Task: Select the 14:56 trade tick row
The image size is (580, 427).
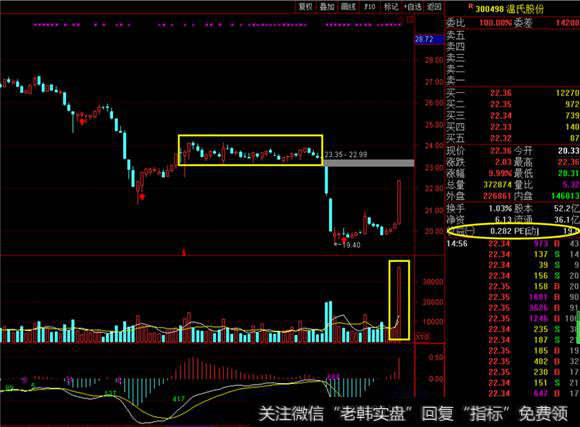Action: [513, 243]
